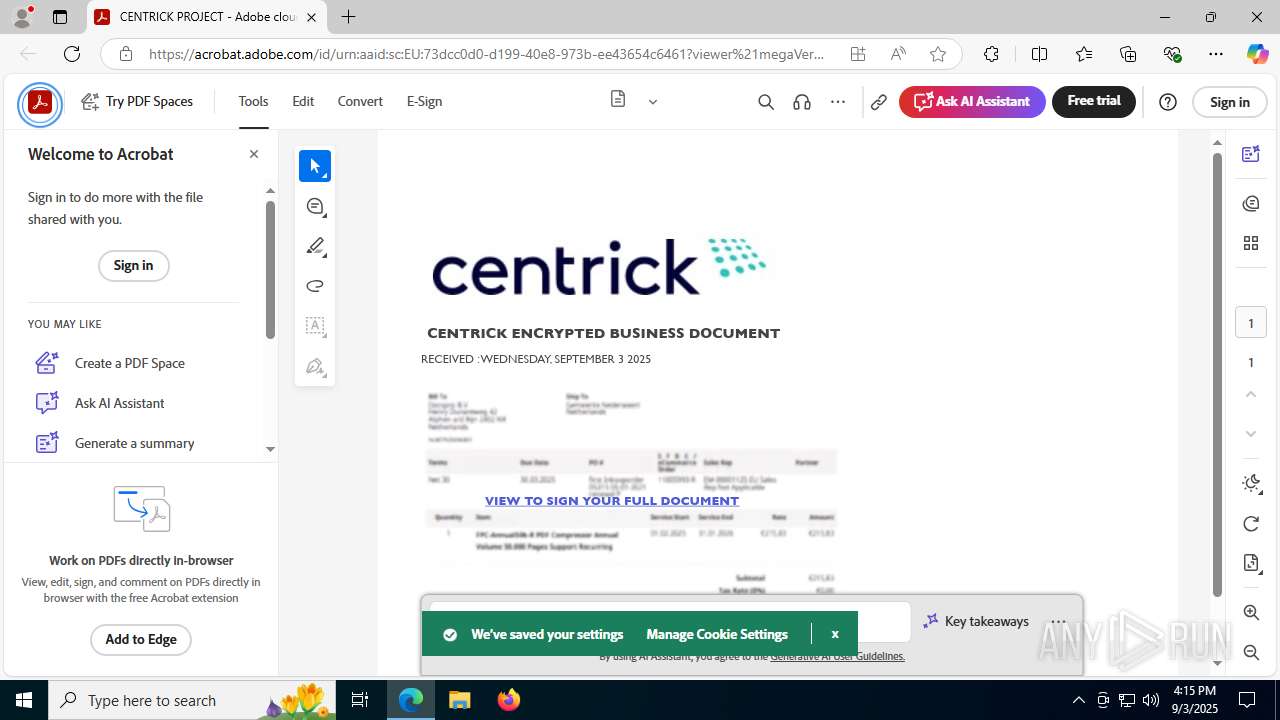Click Key takeaways button
The image size is (1280, 720).
point(976,621)
